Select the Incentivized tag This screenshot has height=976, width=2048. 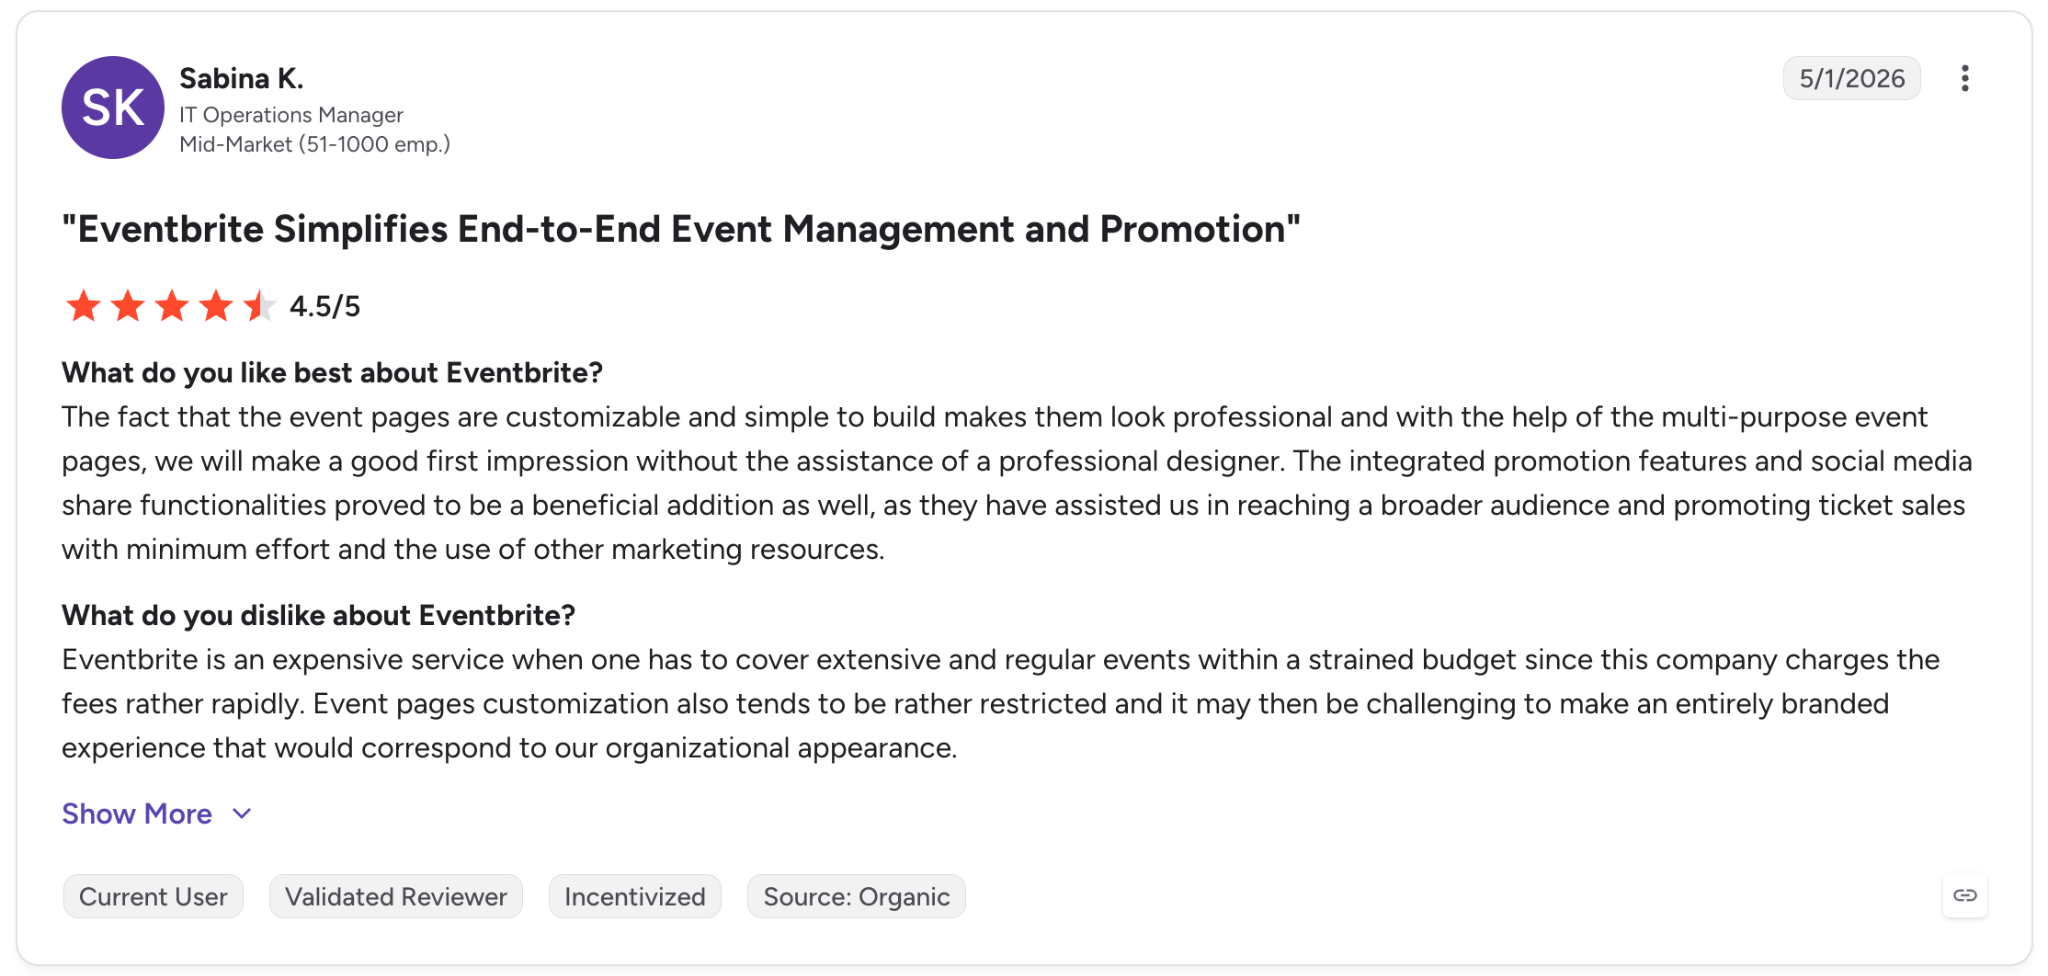tap(635, 896)
